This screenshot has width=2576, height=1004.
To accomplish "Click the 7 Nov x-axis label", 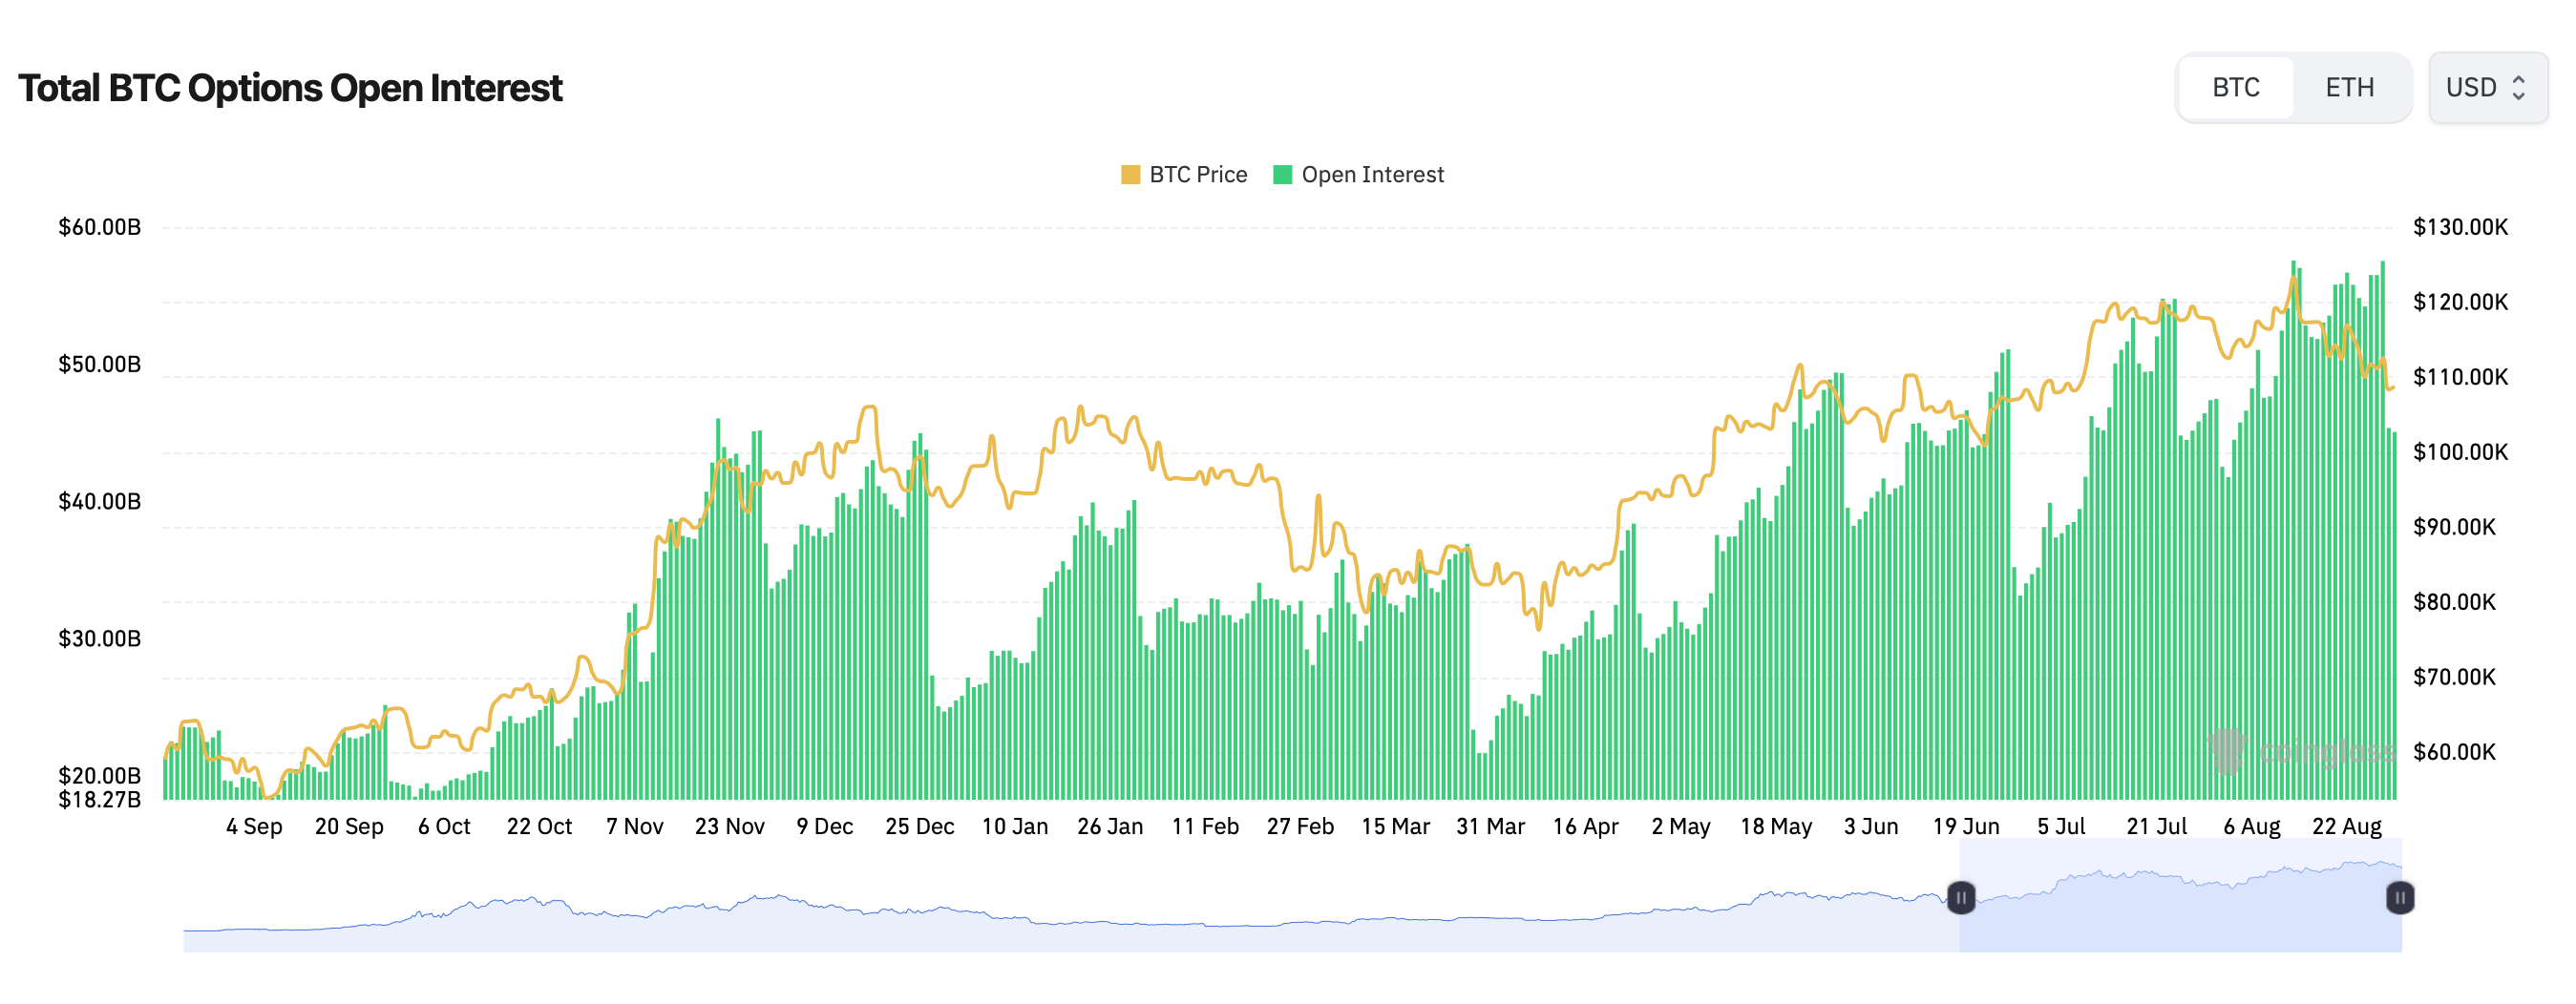I will click(x=634, y=827).
